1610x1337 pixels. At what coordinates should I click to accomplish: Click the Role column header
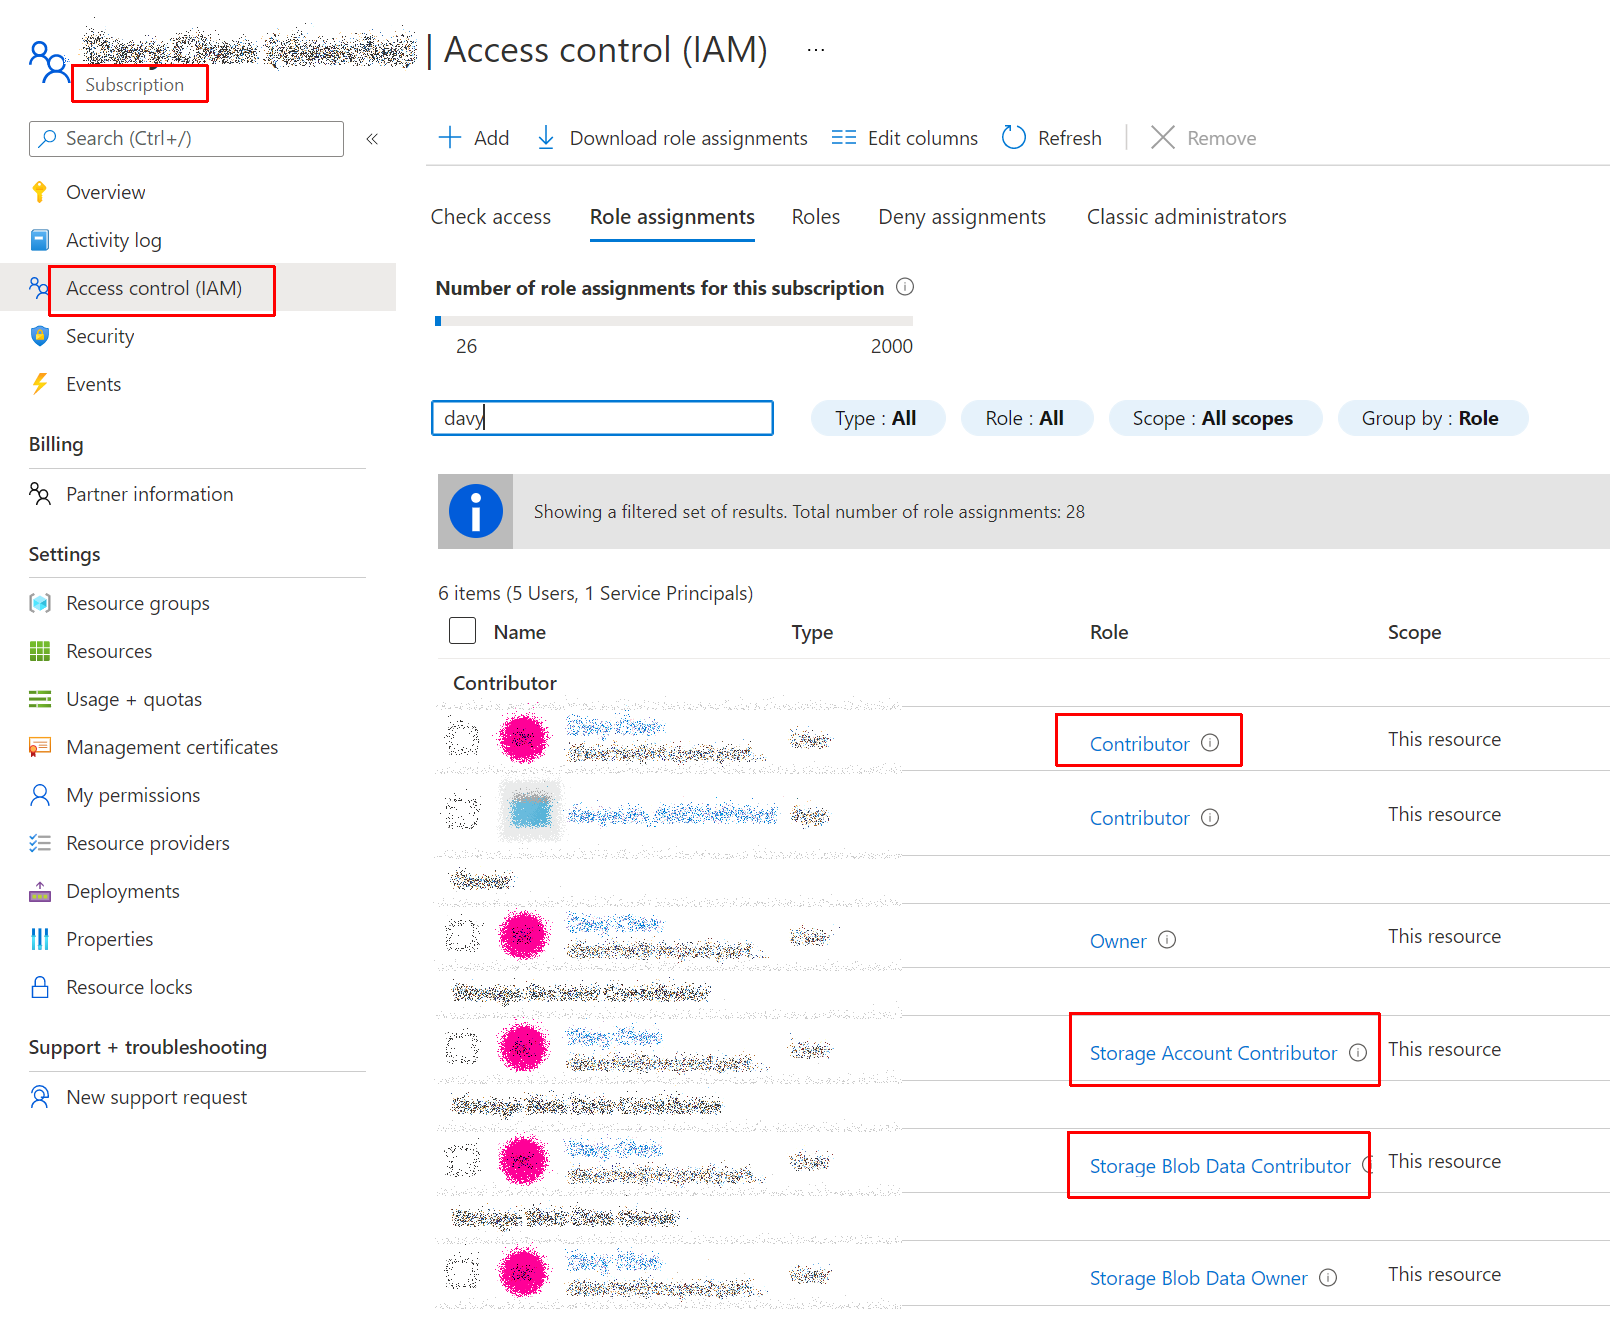(1109, 632)
